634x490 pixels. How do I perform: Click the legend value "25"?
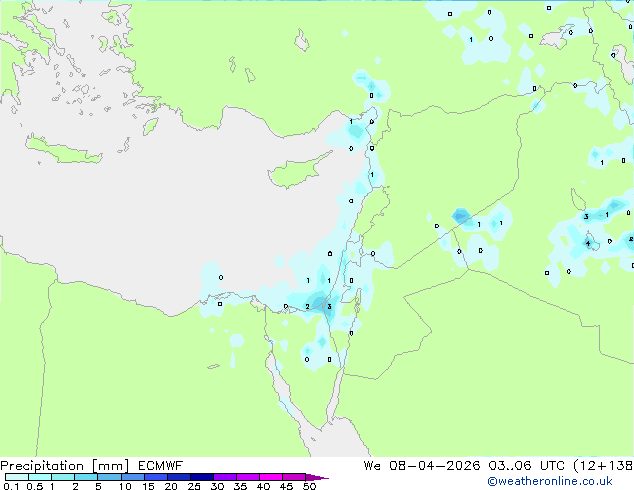point(194,486)
